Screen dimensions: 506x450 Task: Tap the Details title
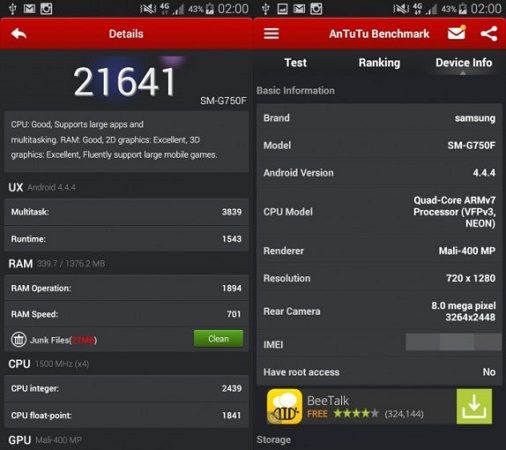pyautogui.click(x=126, y=34)
